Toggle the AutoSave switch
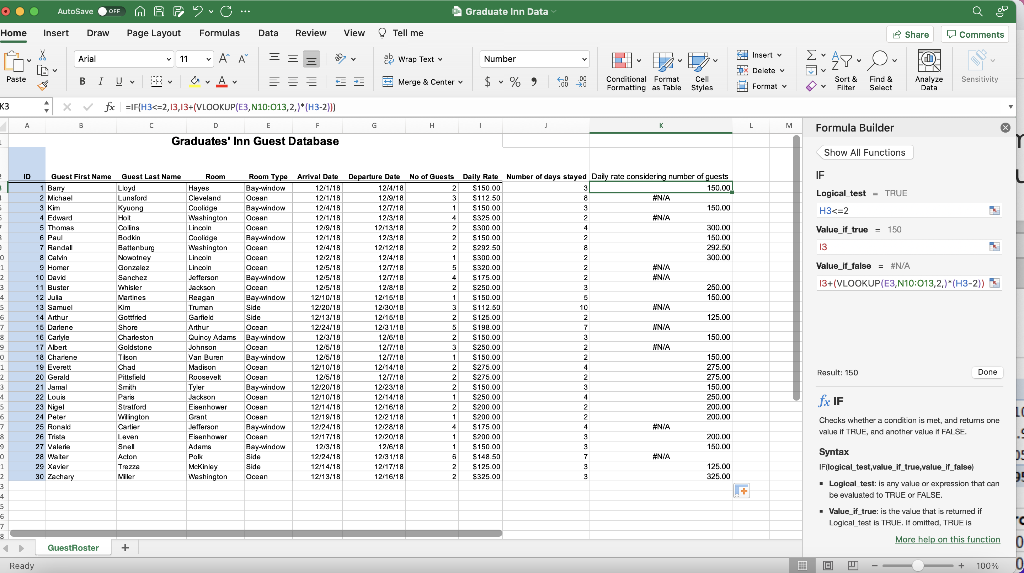The image size is (1024, 573). click(110, 11)
